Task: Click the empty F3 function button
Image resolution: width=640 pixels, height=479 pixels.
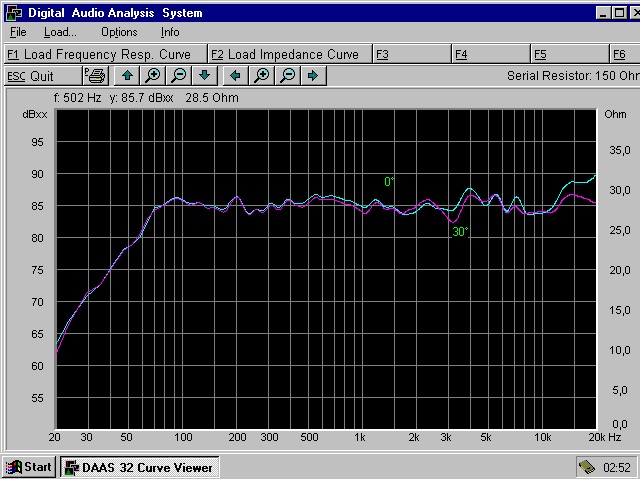Action: coord(411,54)
